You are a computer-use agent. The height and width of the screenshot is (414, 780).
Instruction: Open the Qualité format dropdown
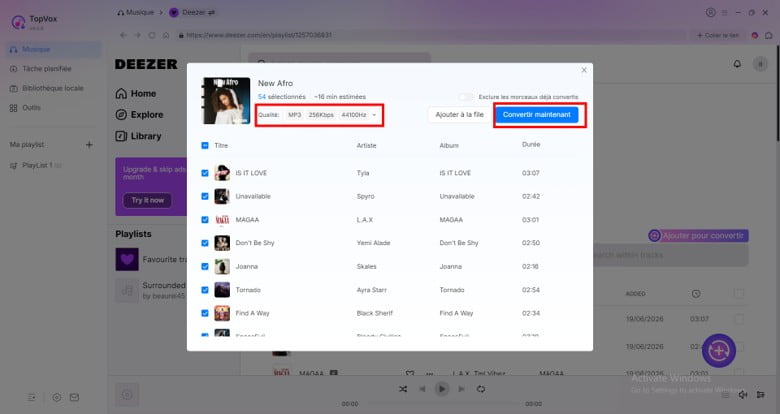[x=332, y=115]
